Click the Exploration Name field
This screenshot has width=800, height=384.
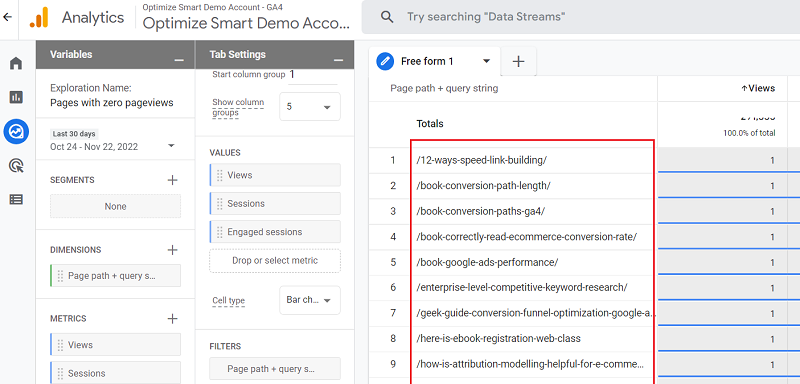[x=112, y=103]
